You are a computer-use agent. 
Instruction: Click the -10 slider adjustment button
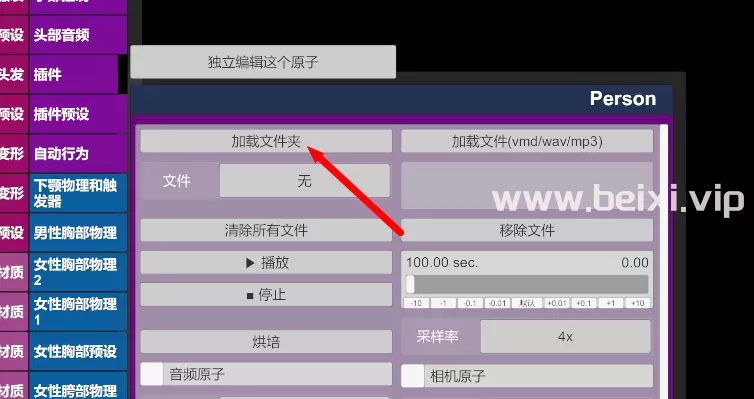[416, 303]
